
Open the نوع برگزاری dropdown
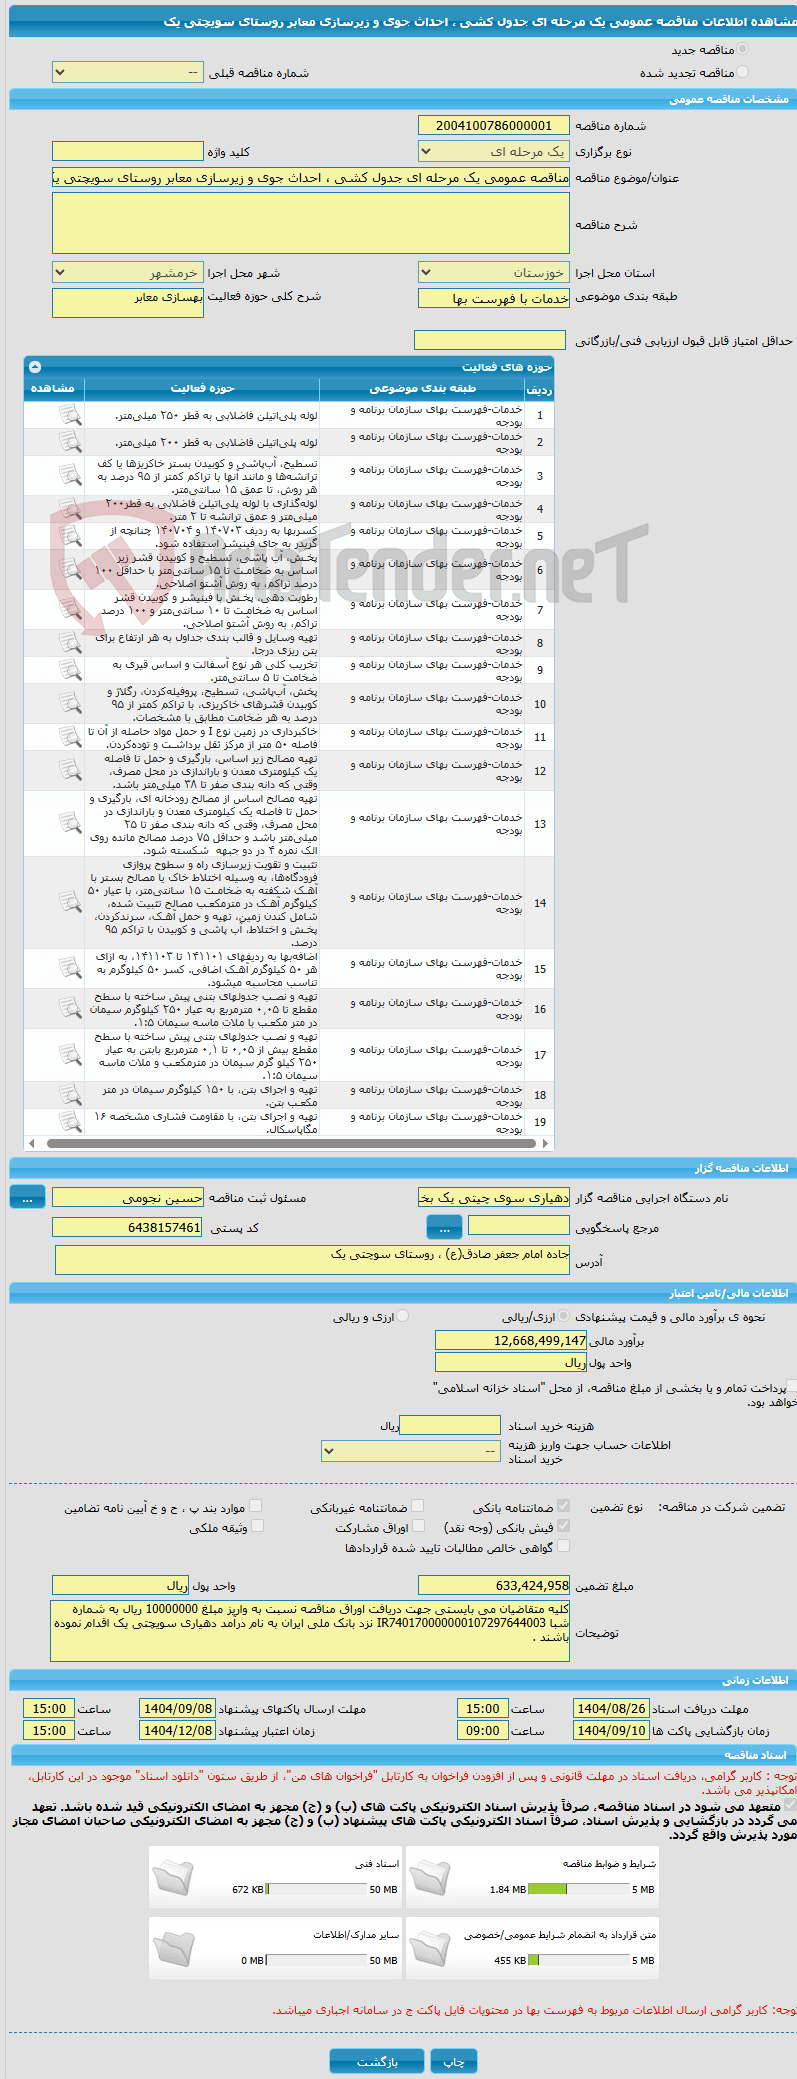[x=494, y=152]
